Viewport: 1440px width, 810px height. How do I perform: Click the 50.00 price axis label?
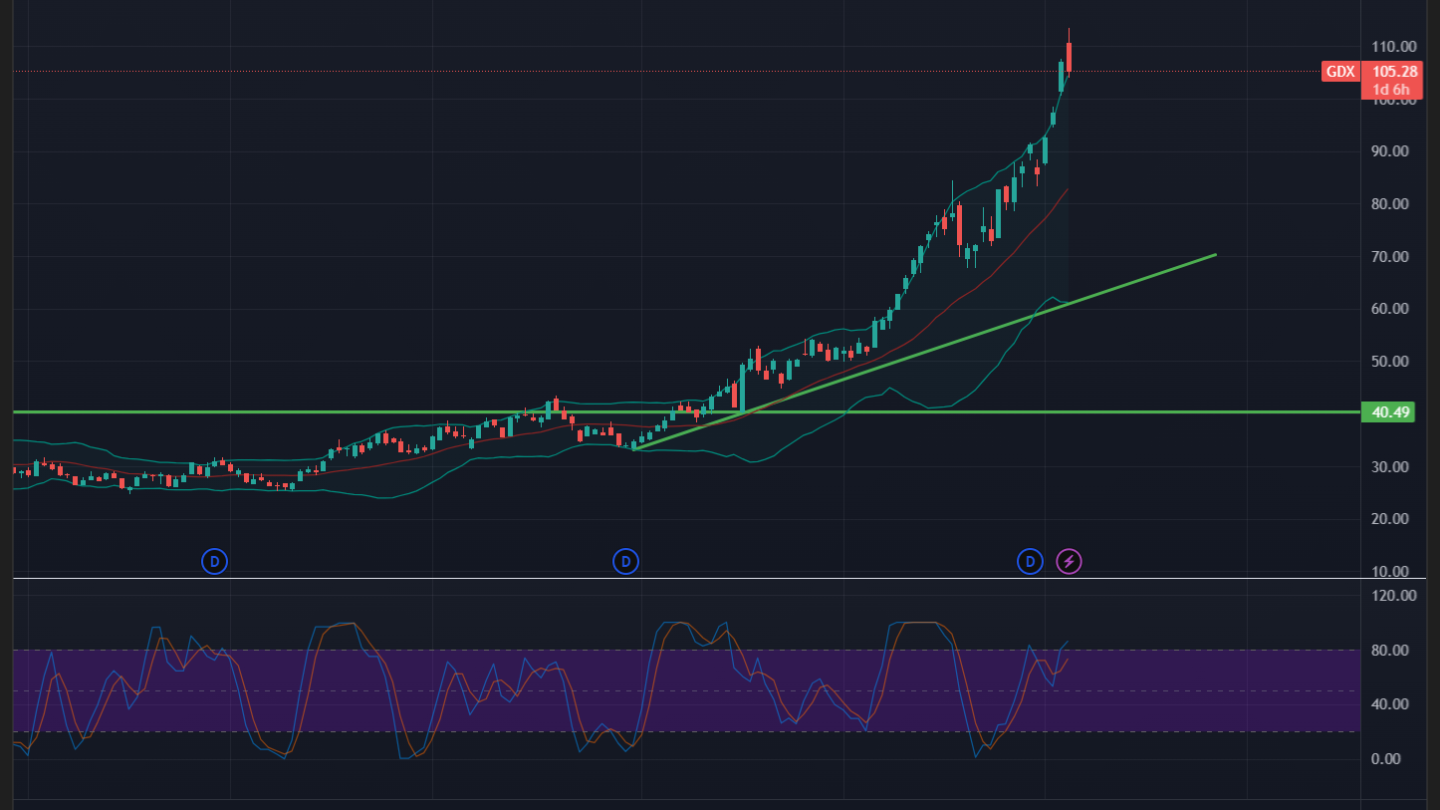point(1394,362)
